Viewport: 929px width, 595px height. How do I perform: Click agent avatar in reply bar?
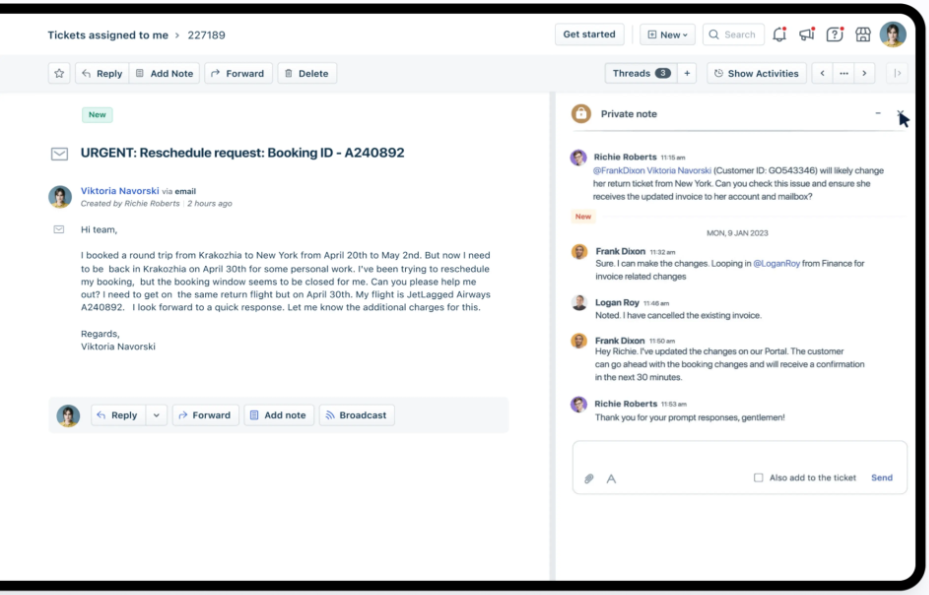click(x=68, y=415)
